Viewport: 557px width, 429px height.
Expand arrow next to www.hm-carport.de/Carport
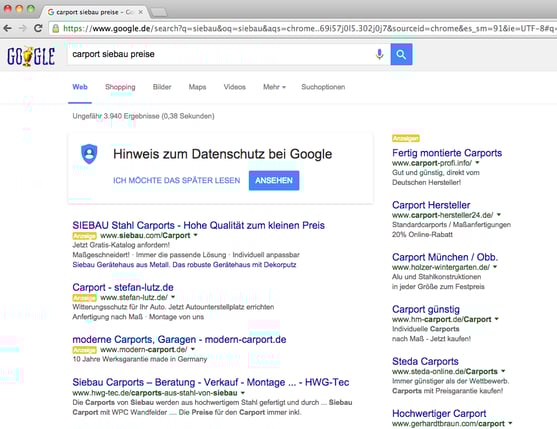497,319
